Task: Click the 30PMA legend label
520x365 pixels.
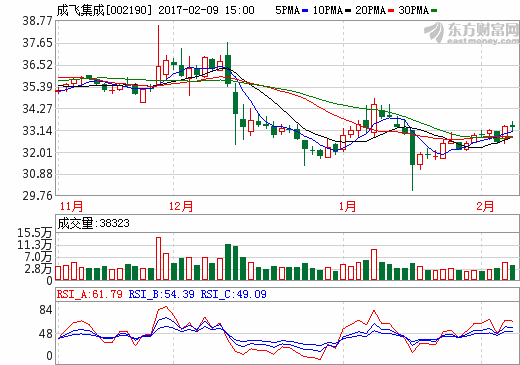Action: [414, 10]
